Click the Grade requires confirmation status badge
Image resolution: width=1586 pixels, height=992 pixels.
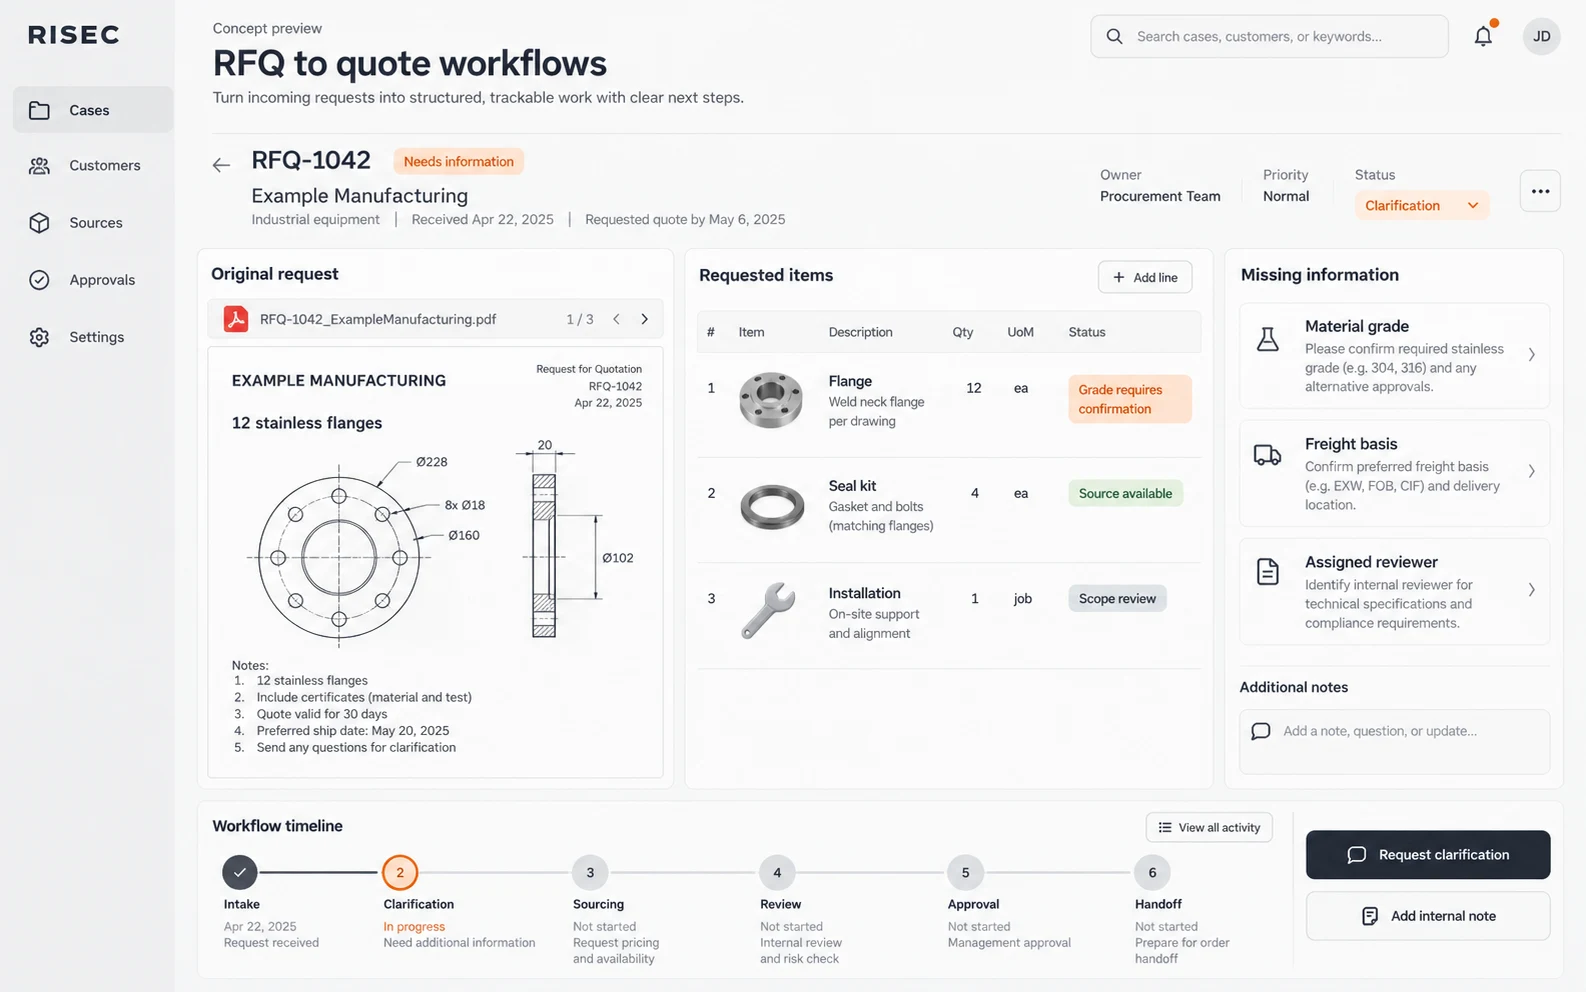(1130, 399)
